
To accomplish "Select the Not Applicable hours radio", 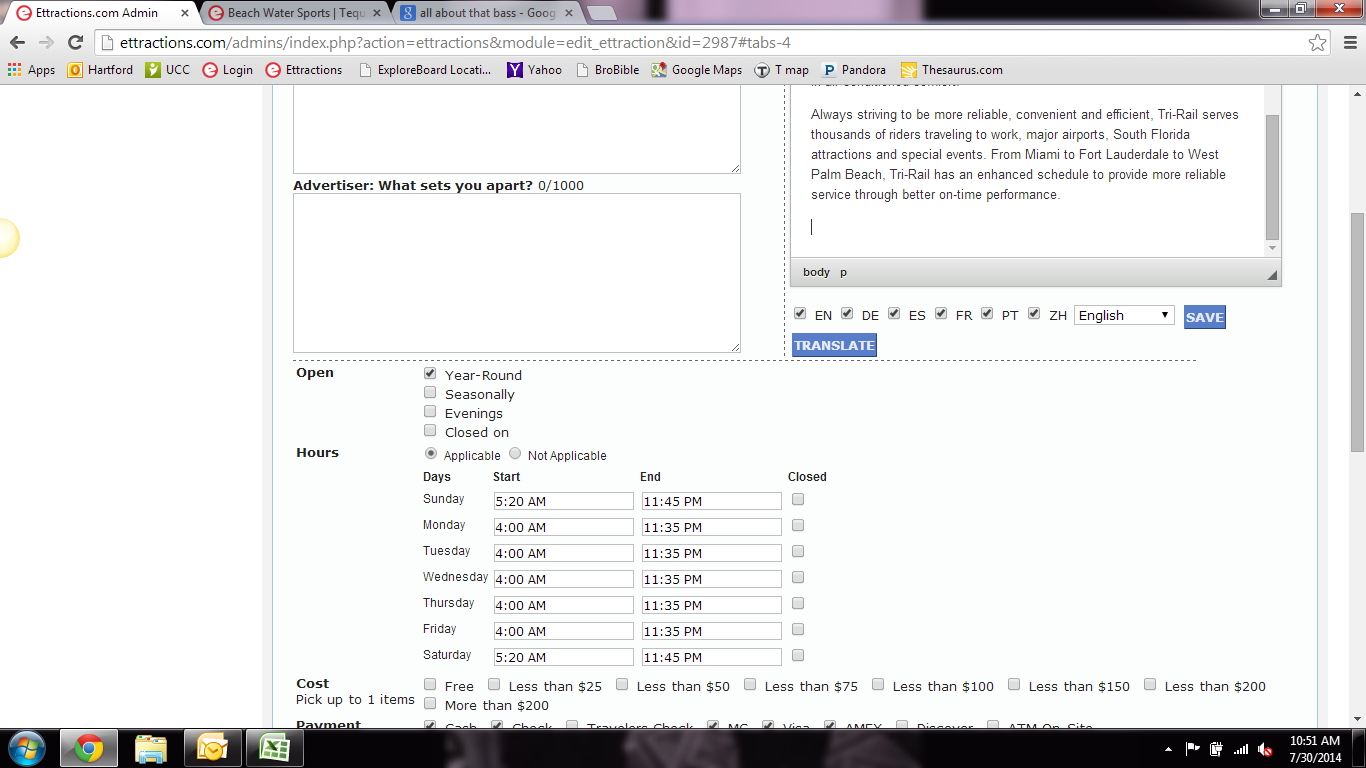I will (515, 454).
